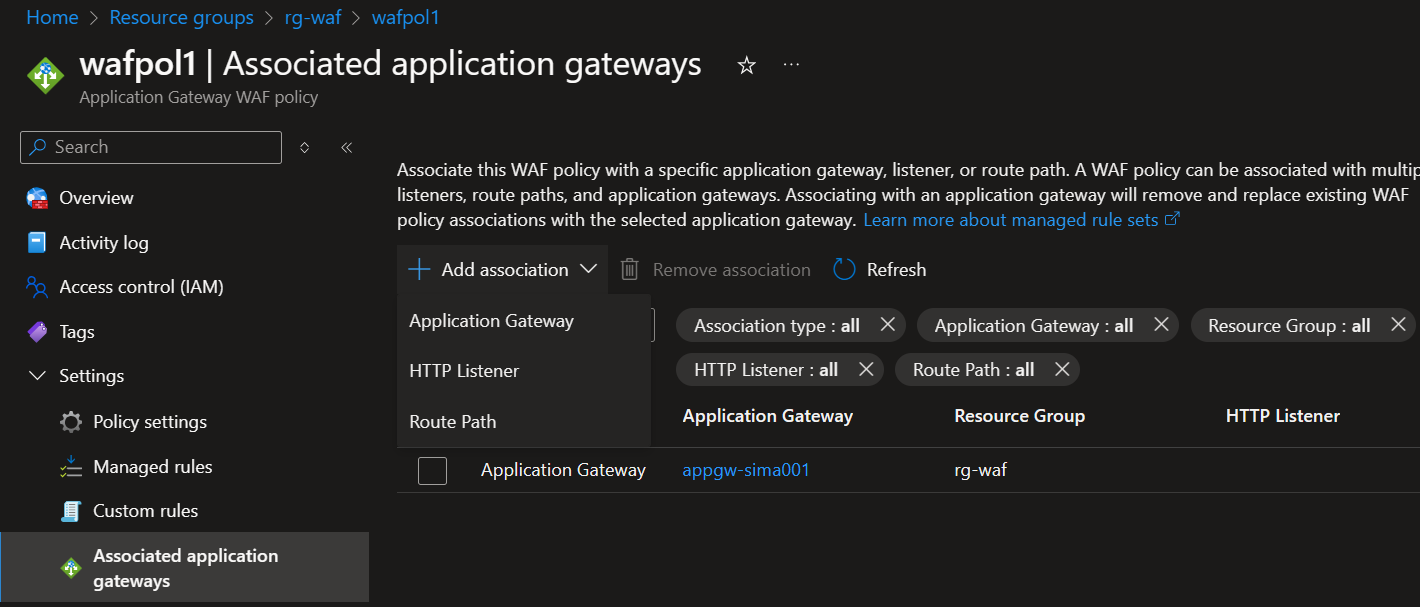Image resolution: width=1420 pixels, height=607 pixels.
Task: Remove the HTTP Listener filter with X
Action: click(866, 370)
